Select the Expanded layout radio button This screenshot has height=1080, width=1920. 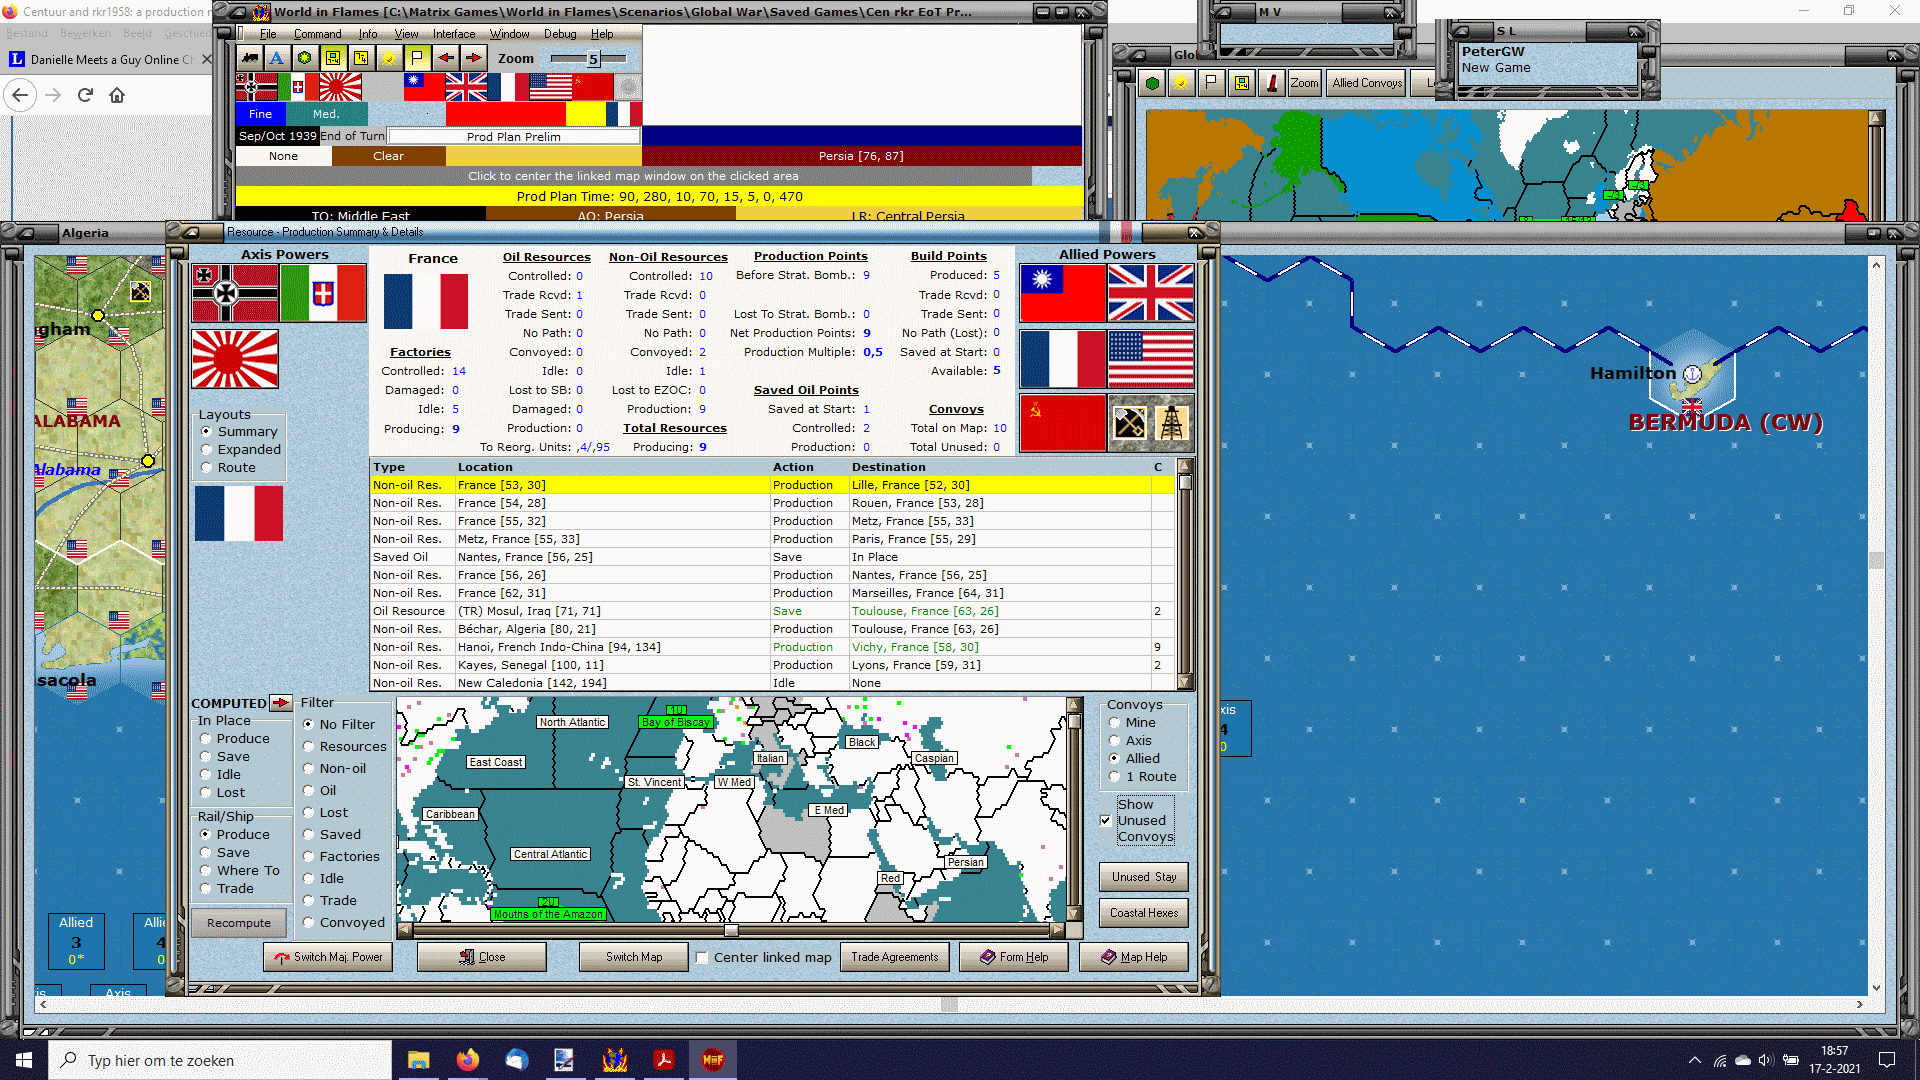(207, 450)
